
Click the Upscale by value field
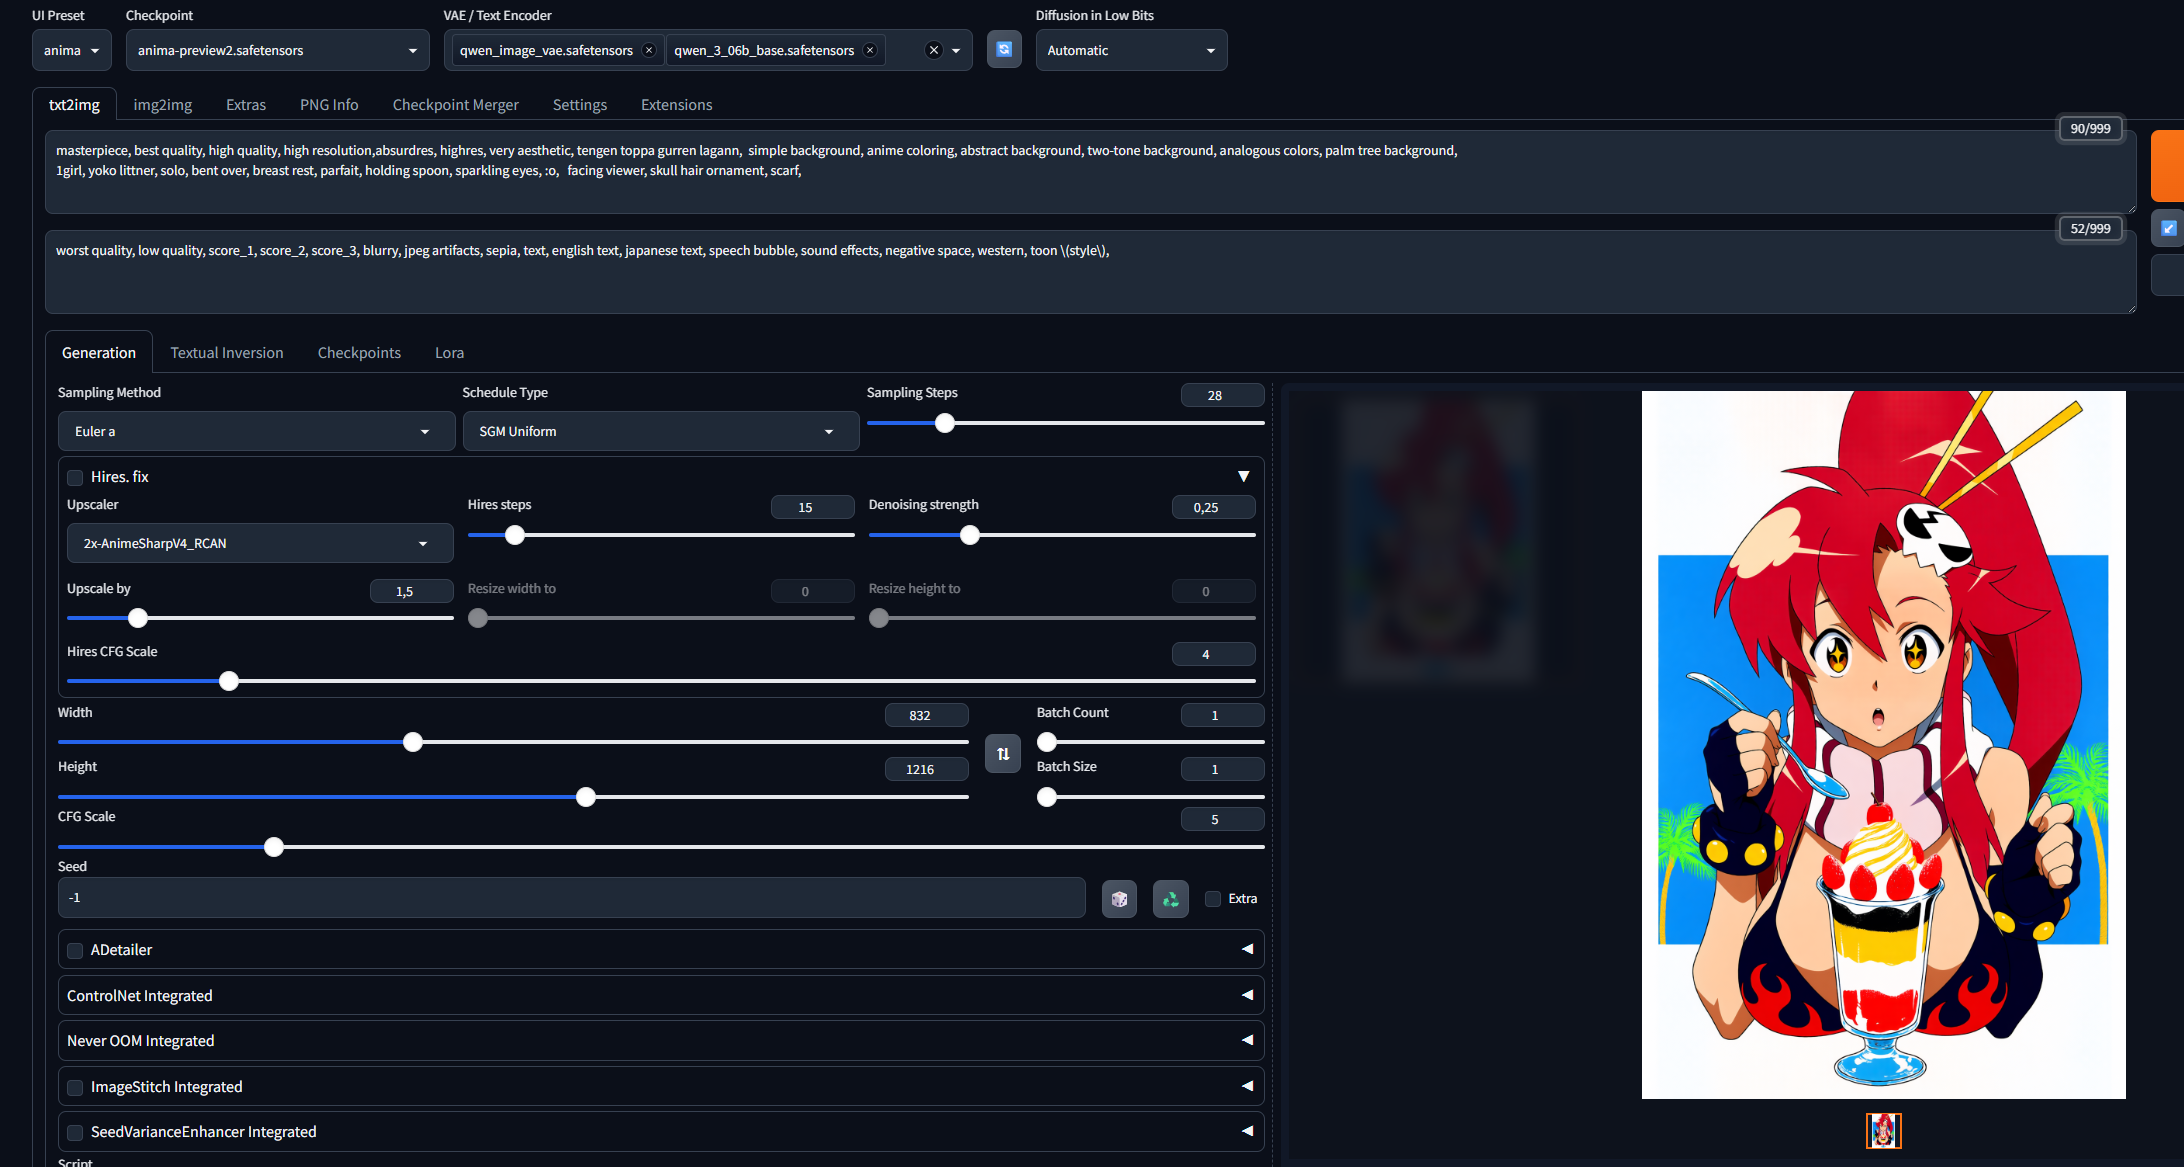click(411, 591)
